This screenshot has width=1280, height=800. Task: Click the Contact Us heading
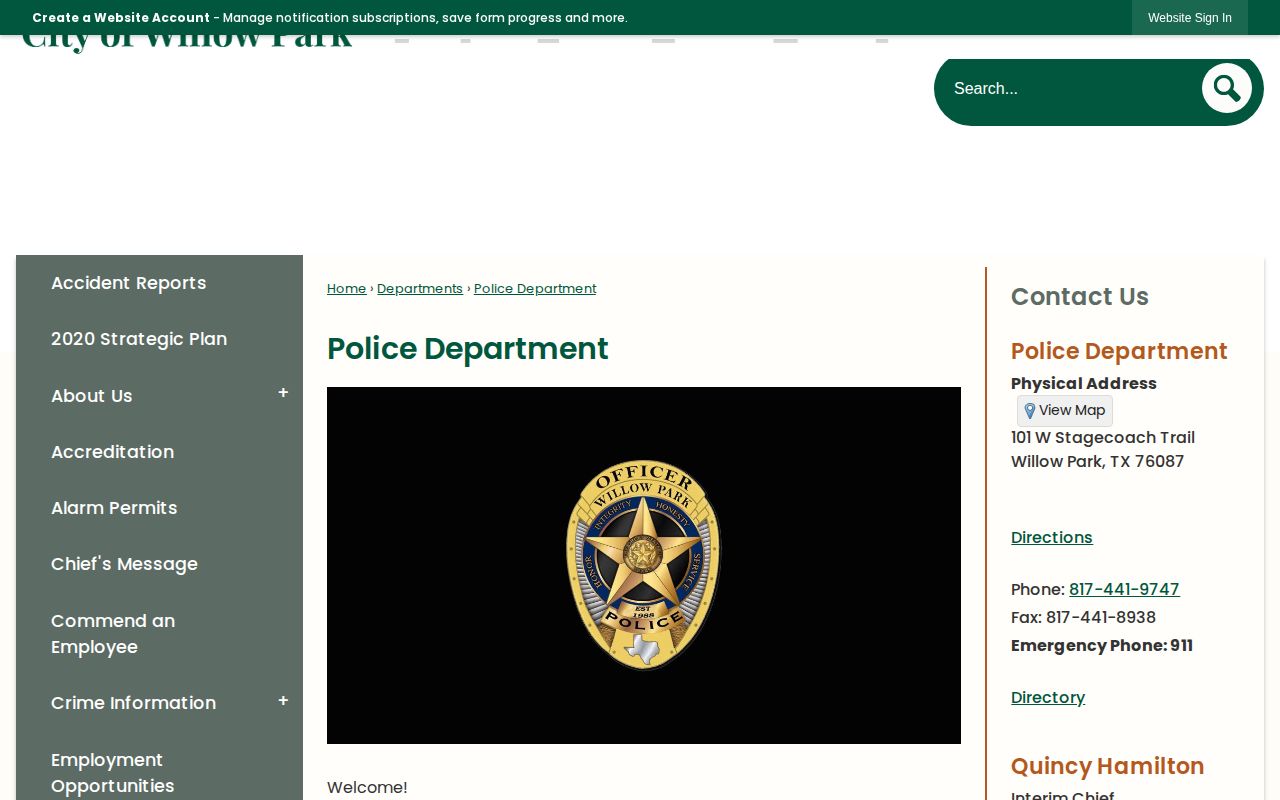[1080, 297]
